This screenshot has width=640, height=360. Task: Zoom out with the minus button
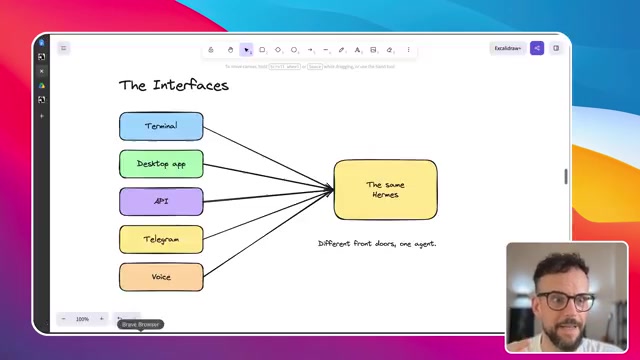click(64, 319)
